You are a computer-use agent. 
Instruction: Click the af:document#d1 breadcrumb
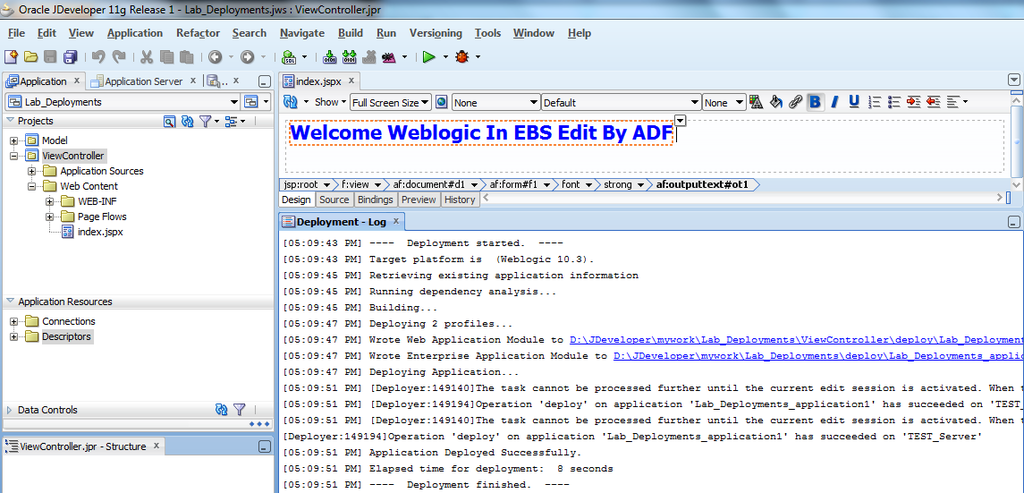(x=429, y=185)
